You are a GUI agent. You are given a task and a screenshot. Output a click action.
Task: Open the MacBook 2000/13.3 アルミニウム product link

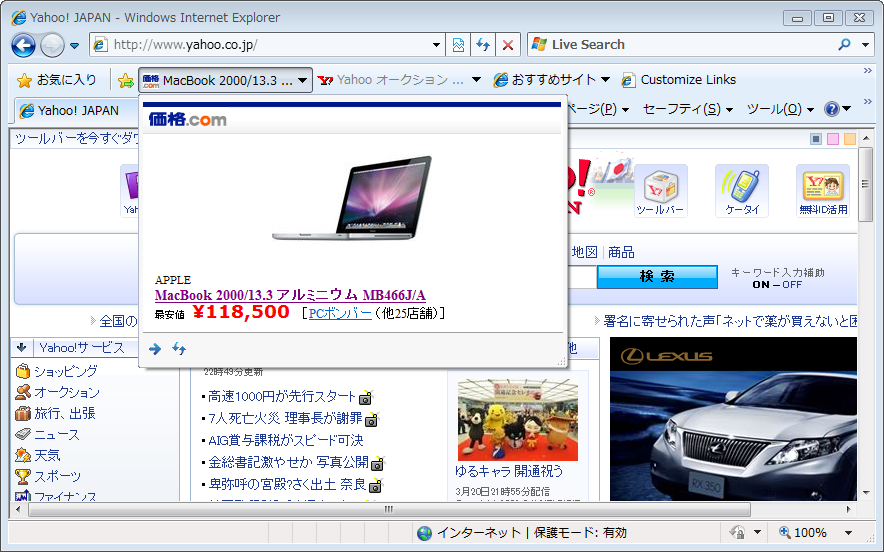pos(290,295)
